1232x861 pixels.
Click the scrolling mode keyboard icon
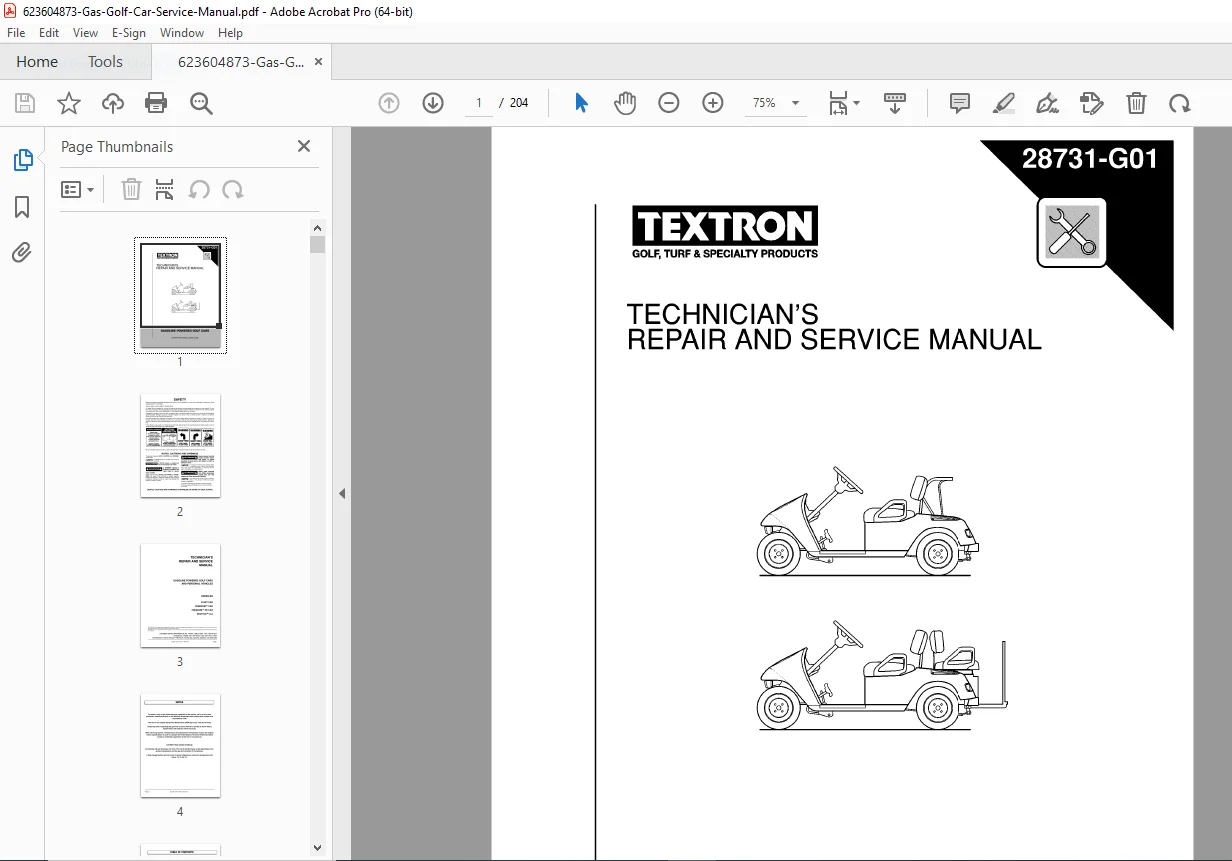pyautogui.click(x=895, y=103)
